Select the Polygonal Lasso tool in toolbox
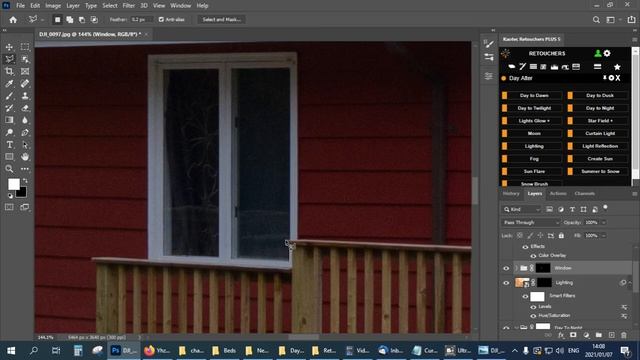The image size is (640, 360). click(x=9, y=59)
